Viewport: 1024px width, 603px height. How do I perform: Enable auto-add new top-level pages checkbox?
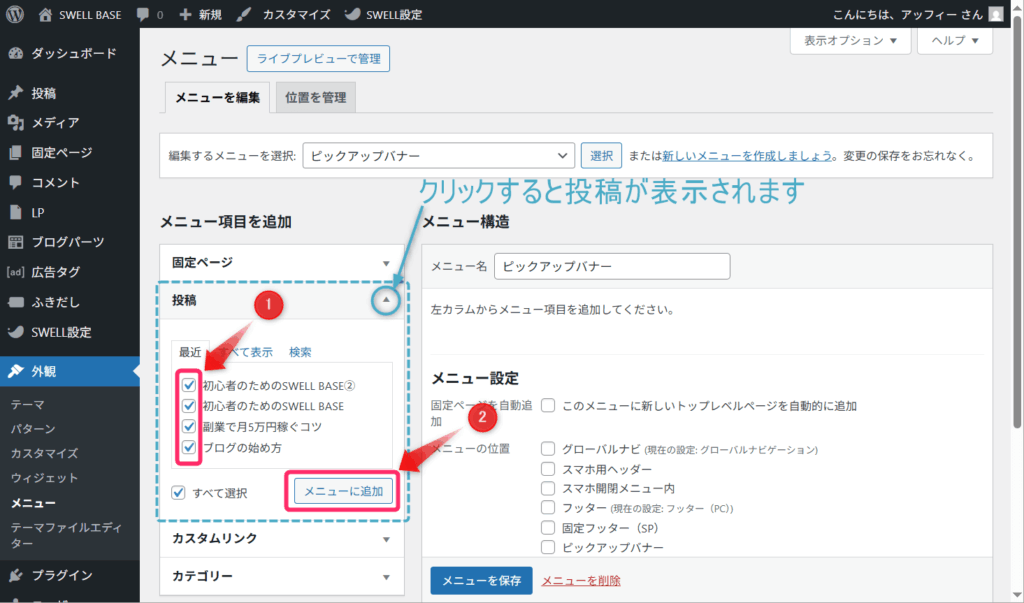(548, 406)
